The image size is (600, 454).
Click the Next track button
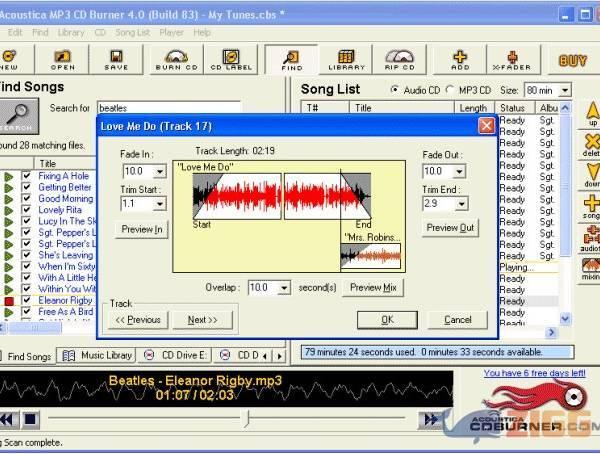tap(202, 320)
